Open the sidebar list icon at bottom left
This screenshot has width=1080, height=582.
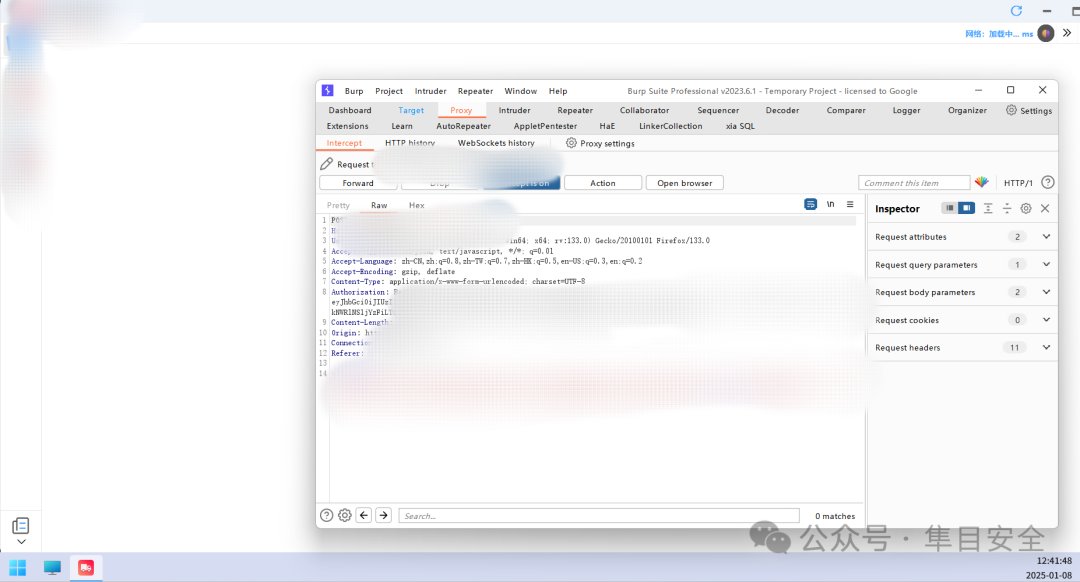click(20, 526)
